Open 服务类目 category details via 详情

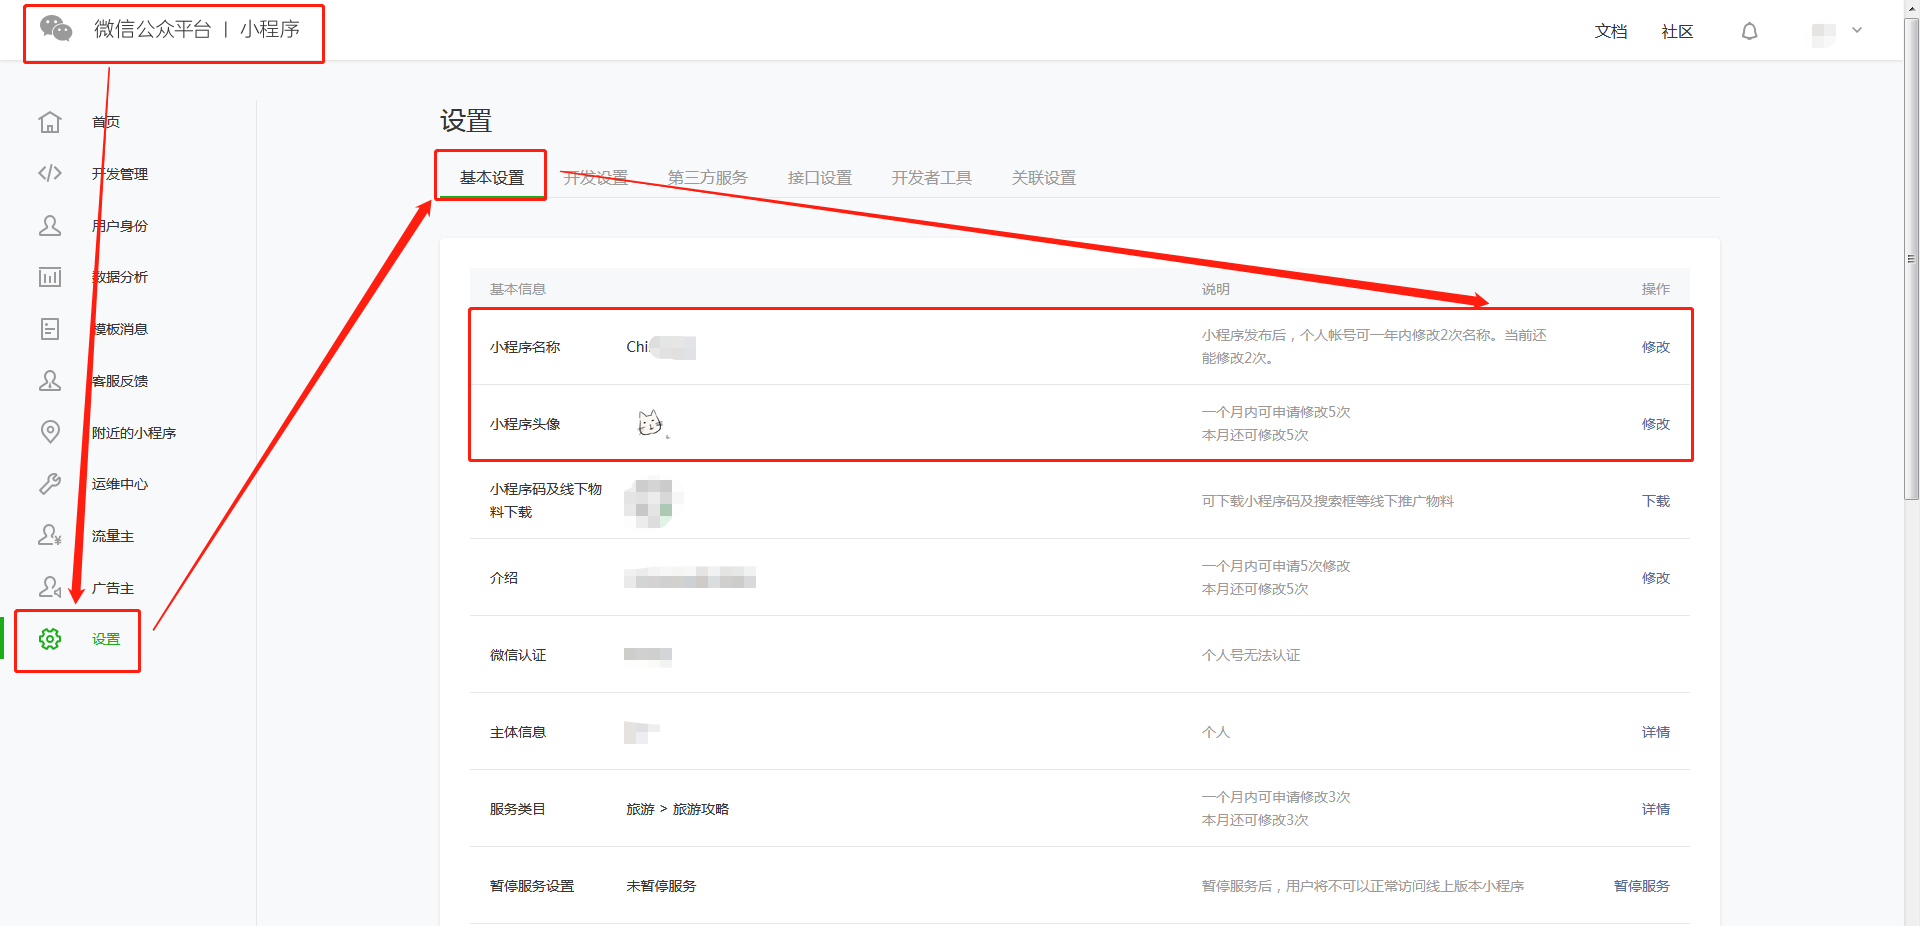(x=1655, y=808)
